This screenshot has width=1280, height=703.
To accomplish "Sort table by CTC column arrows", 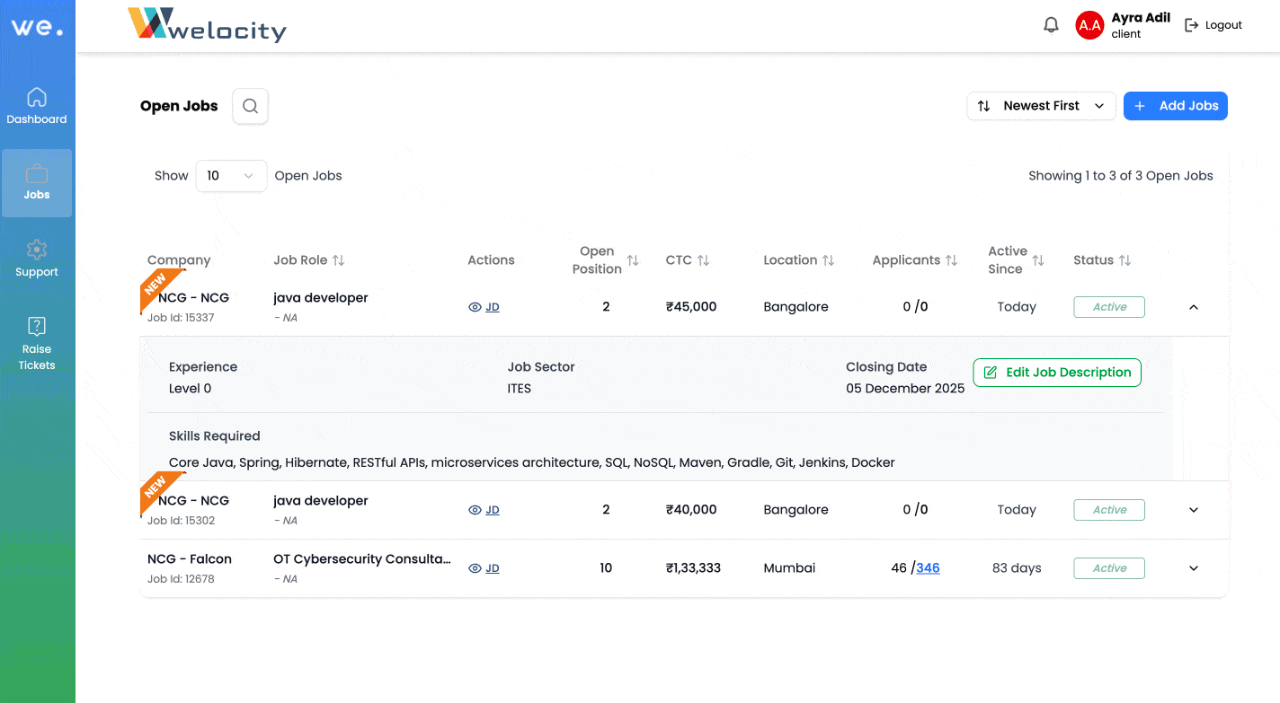I will (x=703, y=260).
